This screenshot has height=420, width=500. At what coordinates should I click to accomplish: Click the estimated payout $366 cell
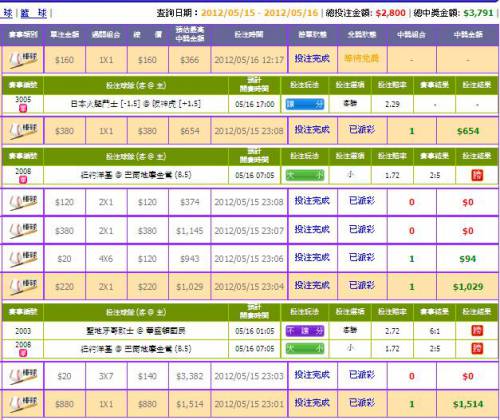click(x=190, y=60)
